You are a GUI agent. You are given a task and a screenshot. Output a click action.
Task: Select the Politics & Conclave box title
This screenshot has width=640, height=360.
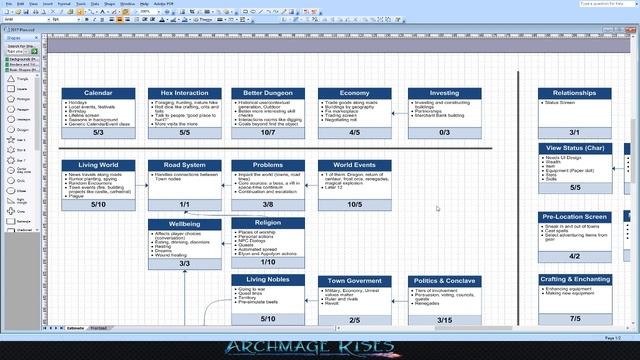click(444, 281)
